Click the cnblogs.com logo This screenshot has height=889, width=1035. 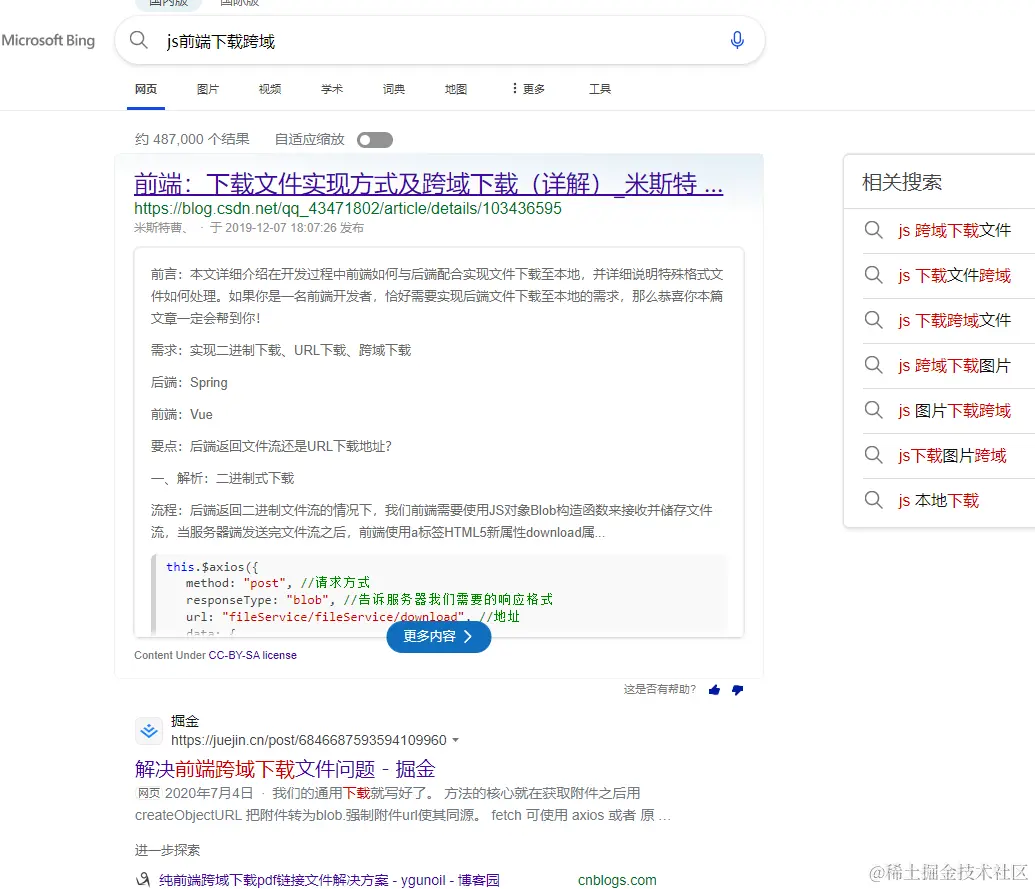click(617, 879)
